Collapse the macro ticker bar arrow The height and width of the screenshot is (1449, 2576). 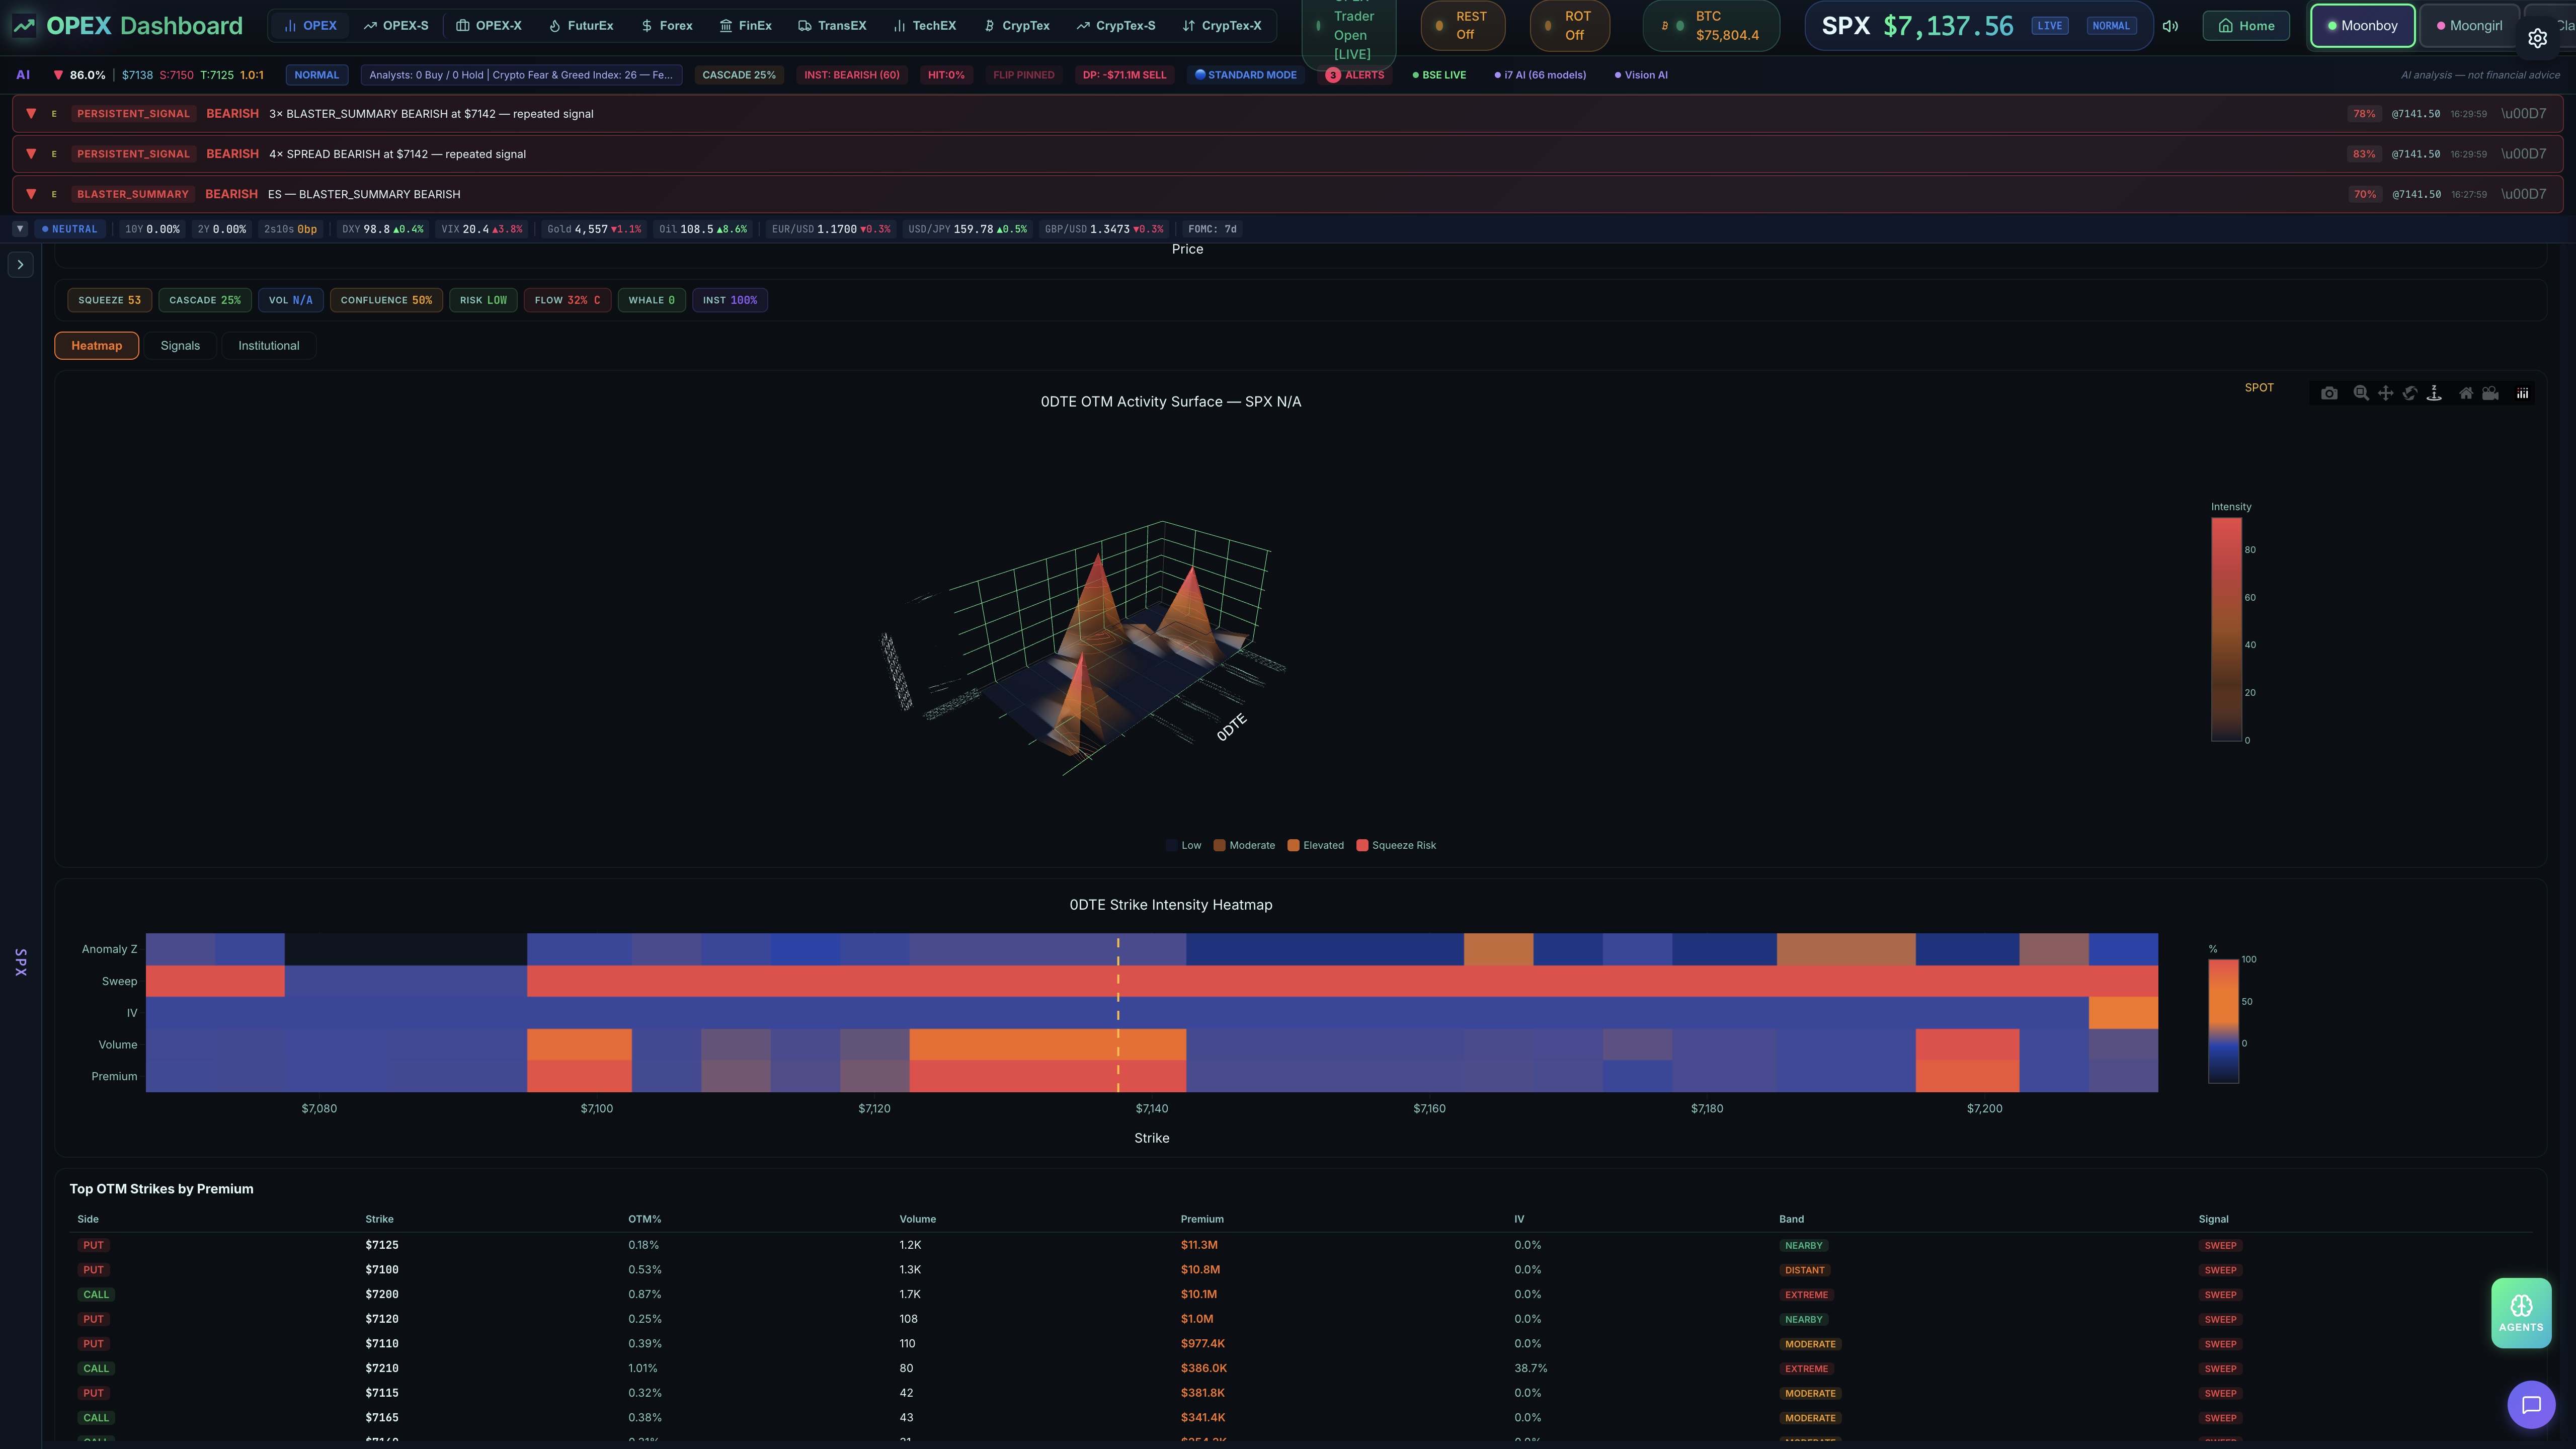(19, 229)
